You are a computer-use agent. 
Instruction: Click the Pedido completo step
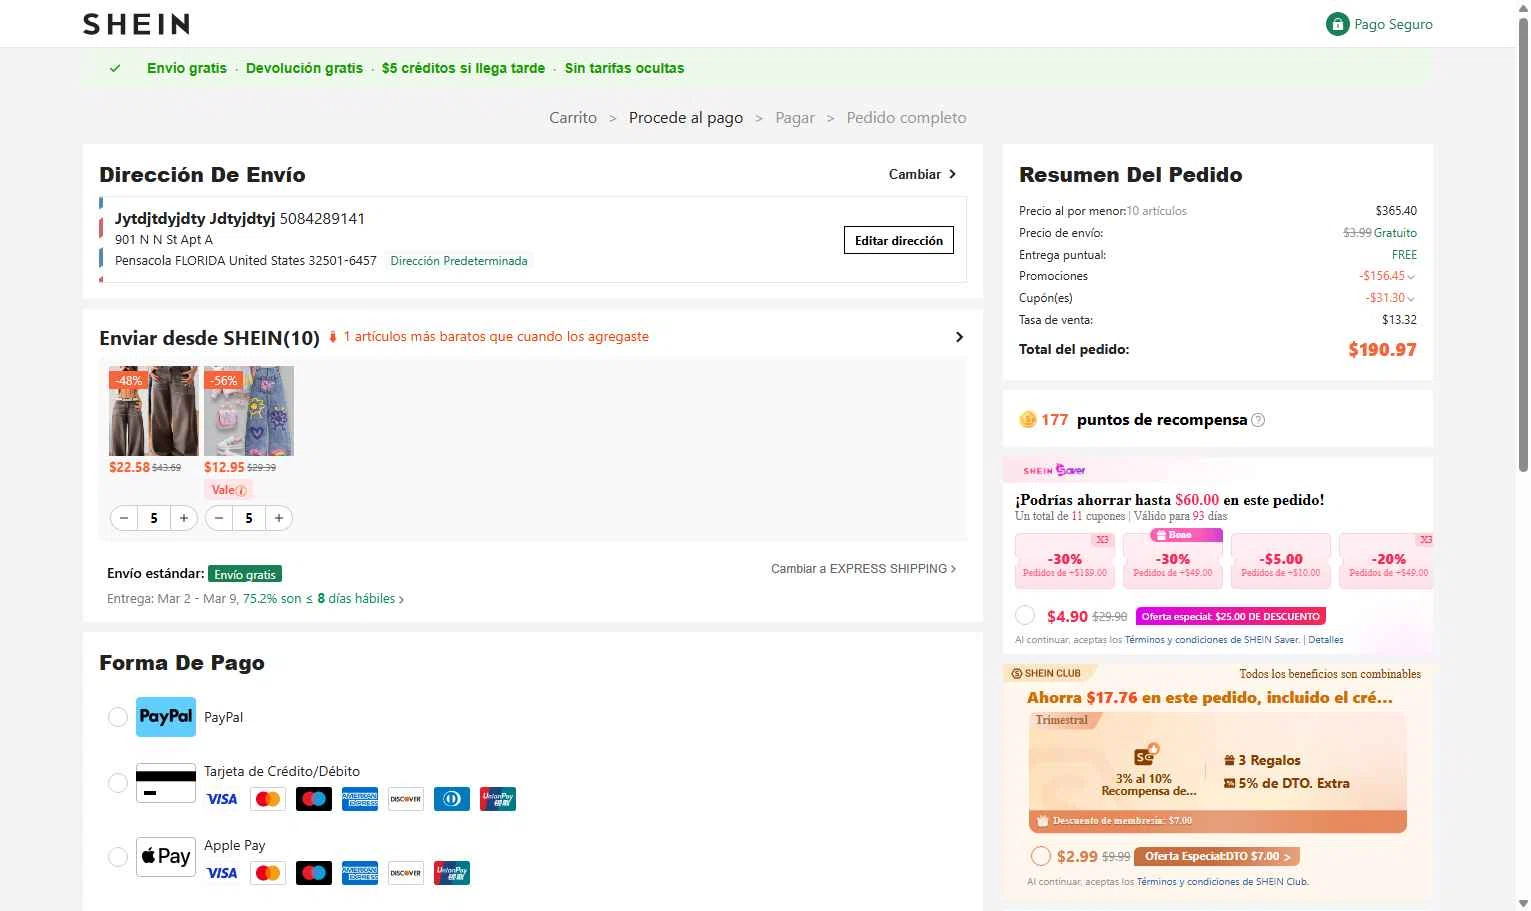907,118
